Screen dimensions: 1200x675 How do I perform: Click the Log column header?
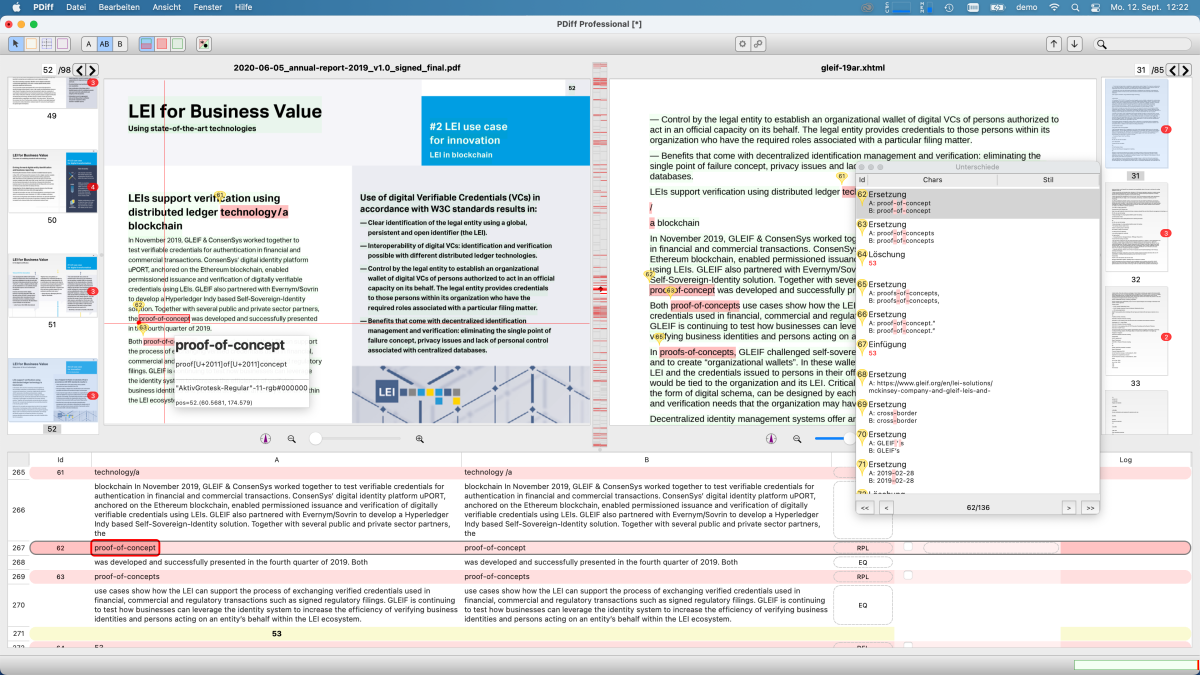coord(1125,459)
